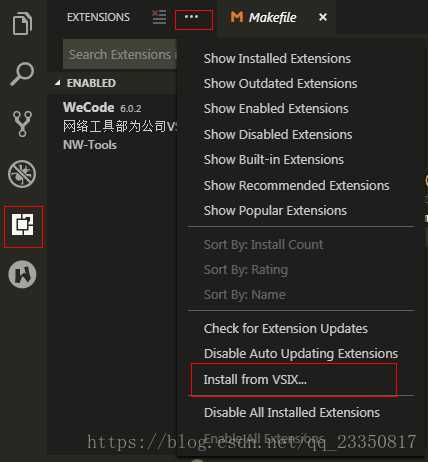This screenshot has height=462, width=428.
Task: Select the Extensions activity bar icon
Action: (22, 225)
